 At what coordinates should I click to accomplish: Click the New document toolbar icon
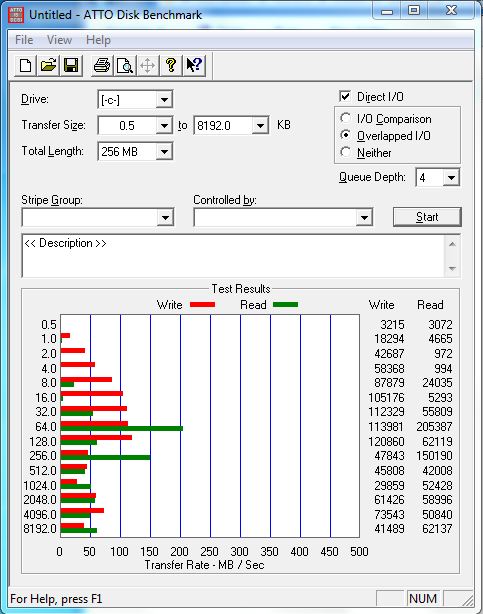[25, 65]
